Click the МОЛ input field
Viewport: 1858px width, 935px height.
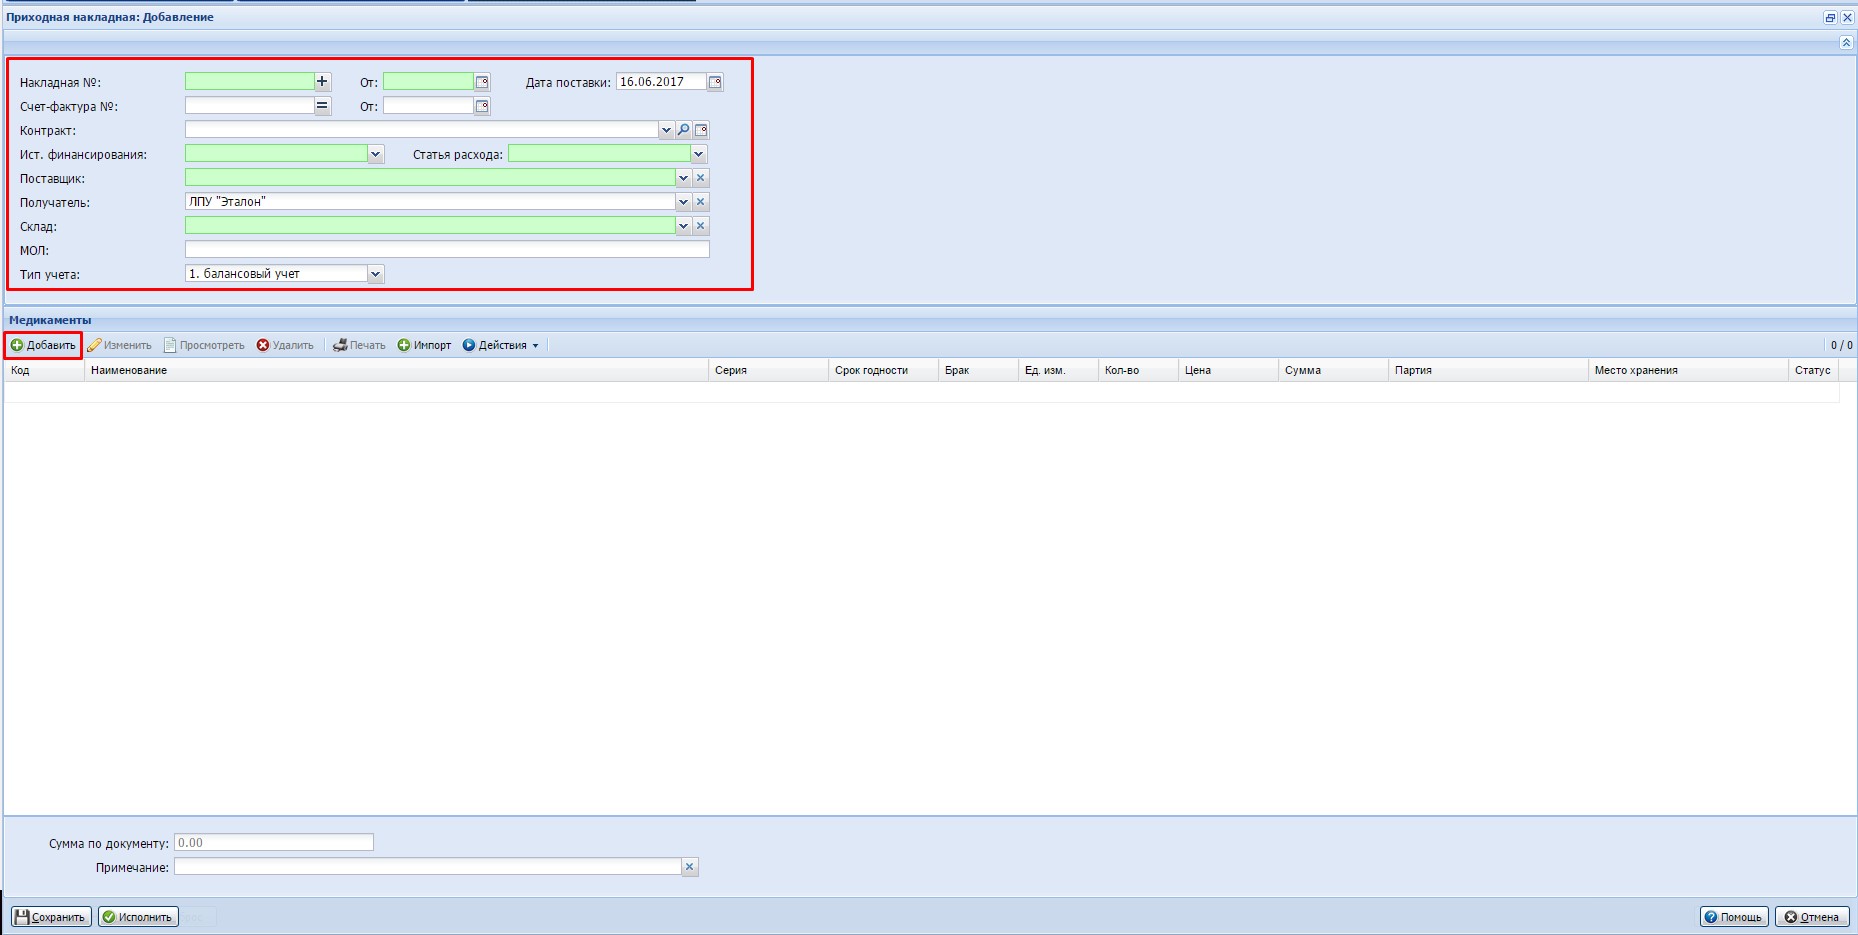[447, 250]
